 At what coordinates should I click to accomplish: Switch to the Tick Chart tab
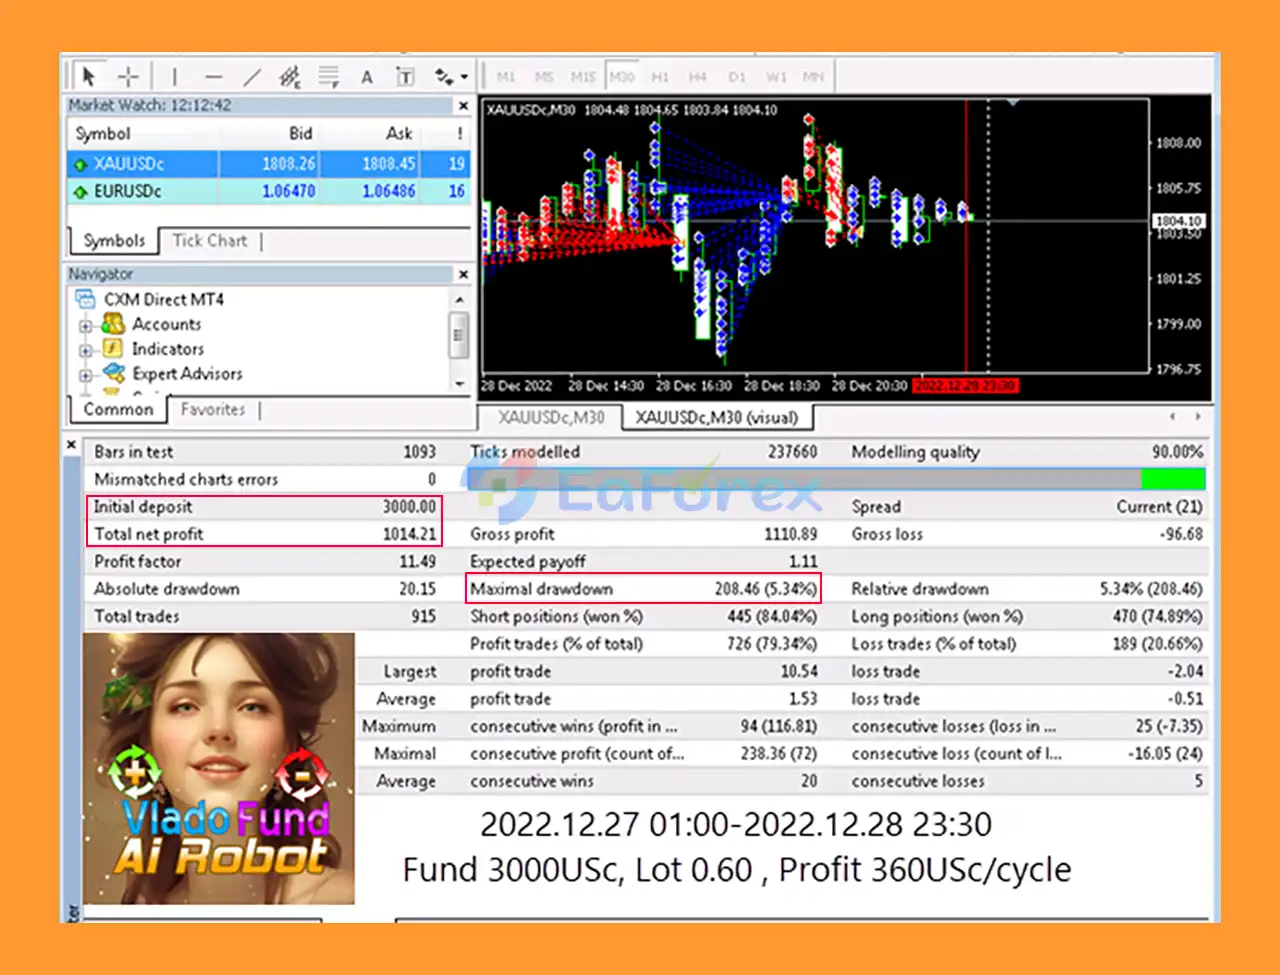pos(209,241)
